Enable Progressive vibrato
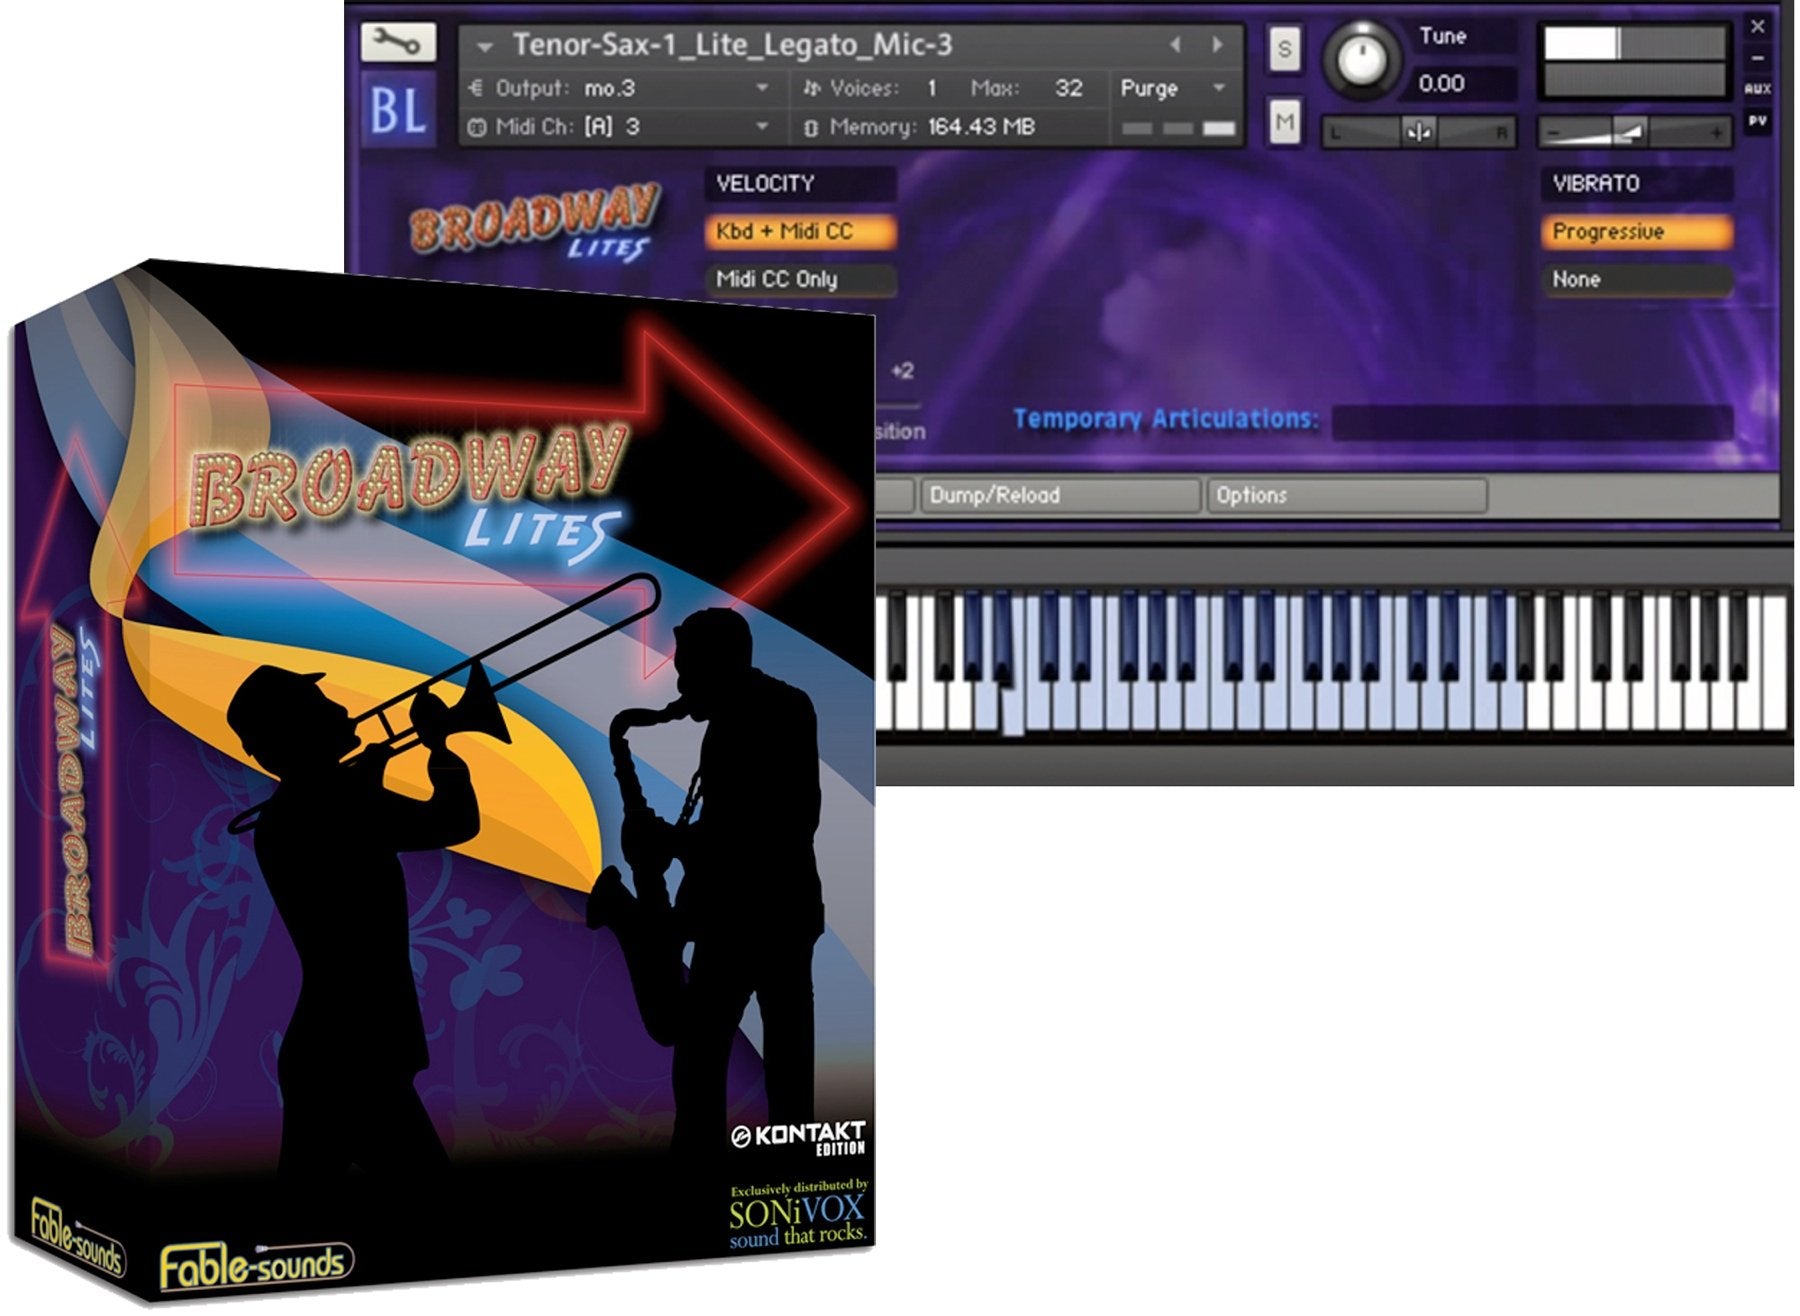The height and width of the screenshot is (1316, 1800). pos(1635,232)
